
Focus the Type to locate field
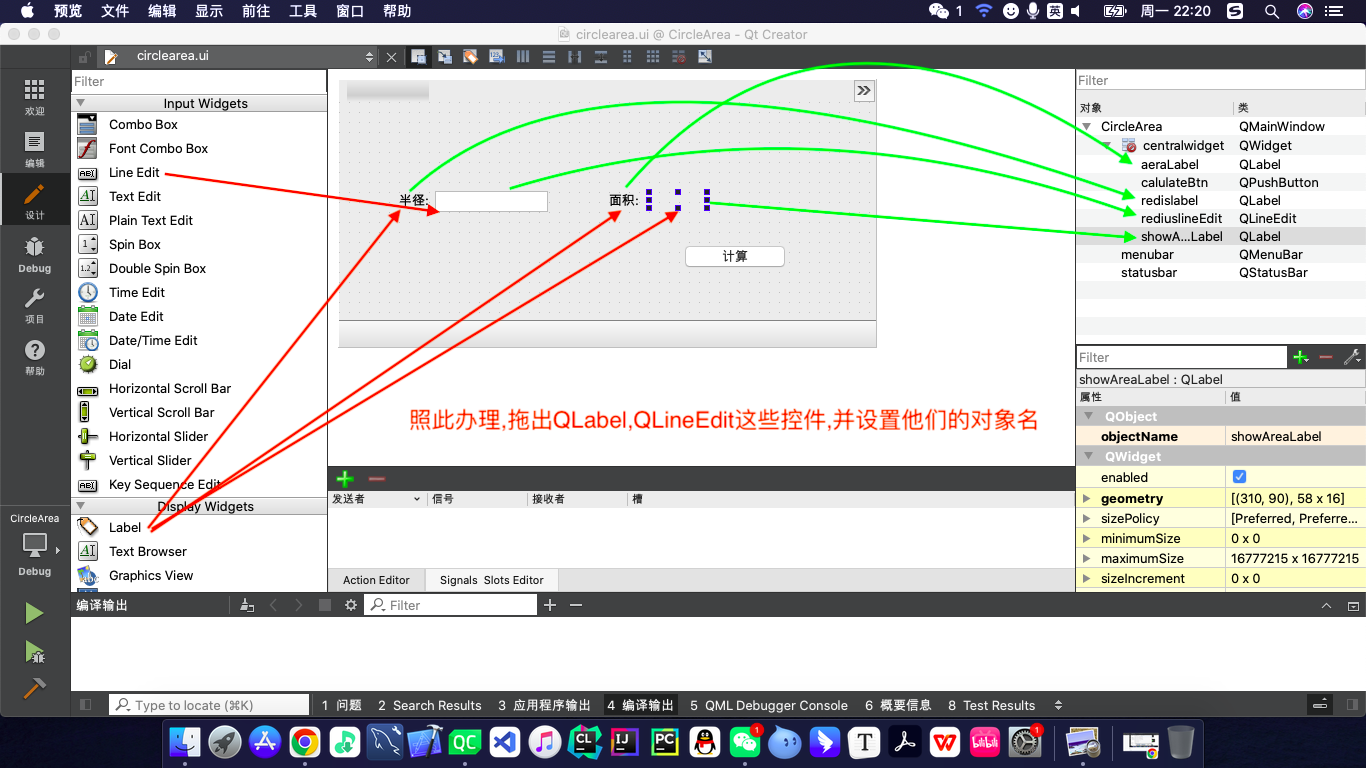tap(209, 705)
